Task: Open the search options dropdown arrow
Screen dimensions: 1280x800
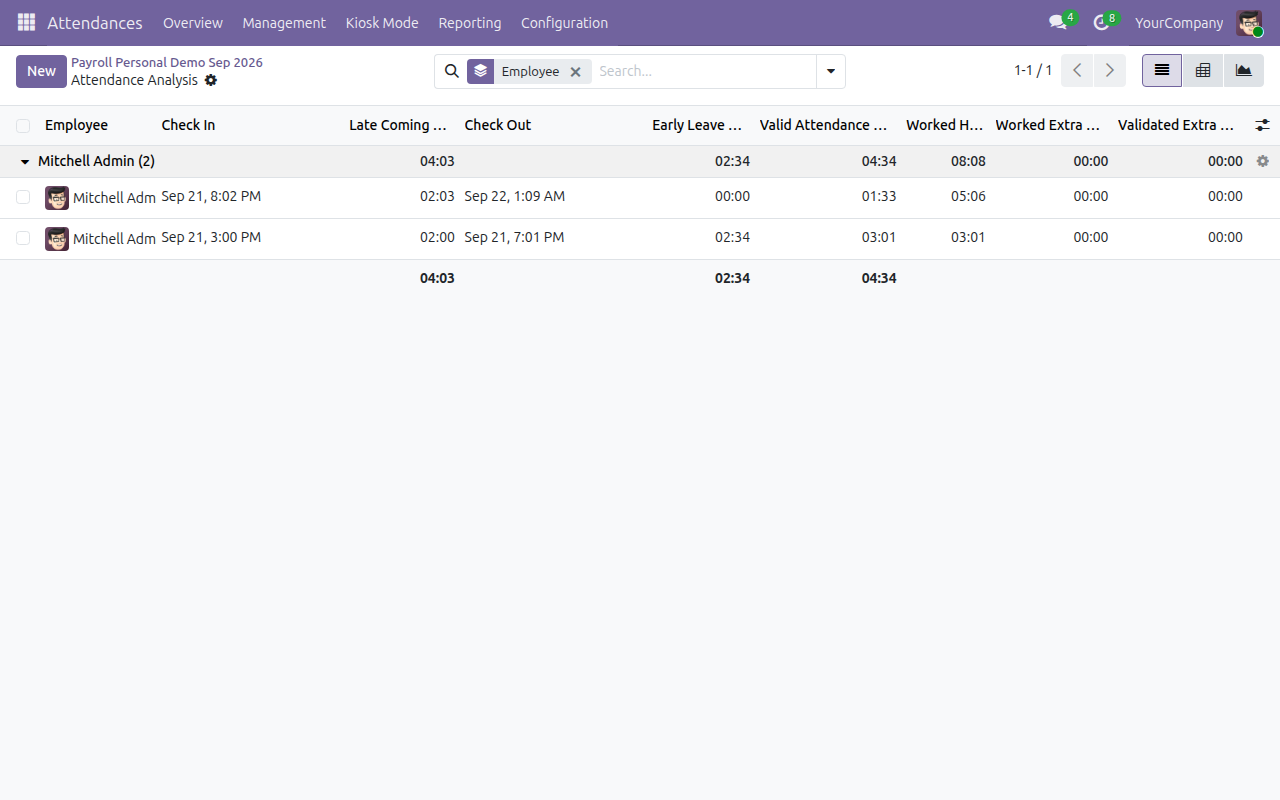Action: pos(831,71)
